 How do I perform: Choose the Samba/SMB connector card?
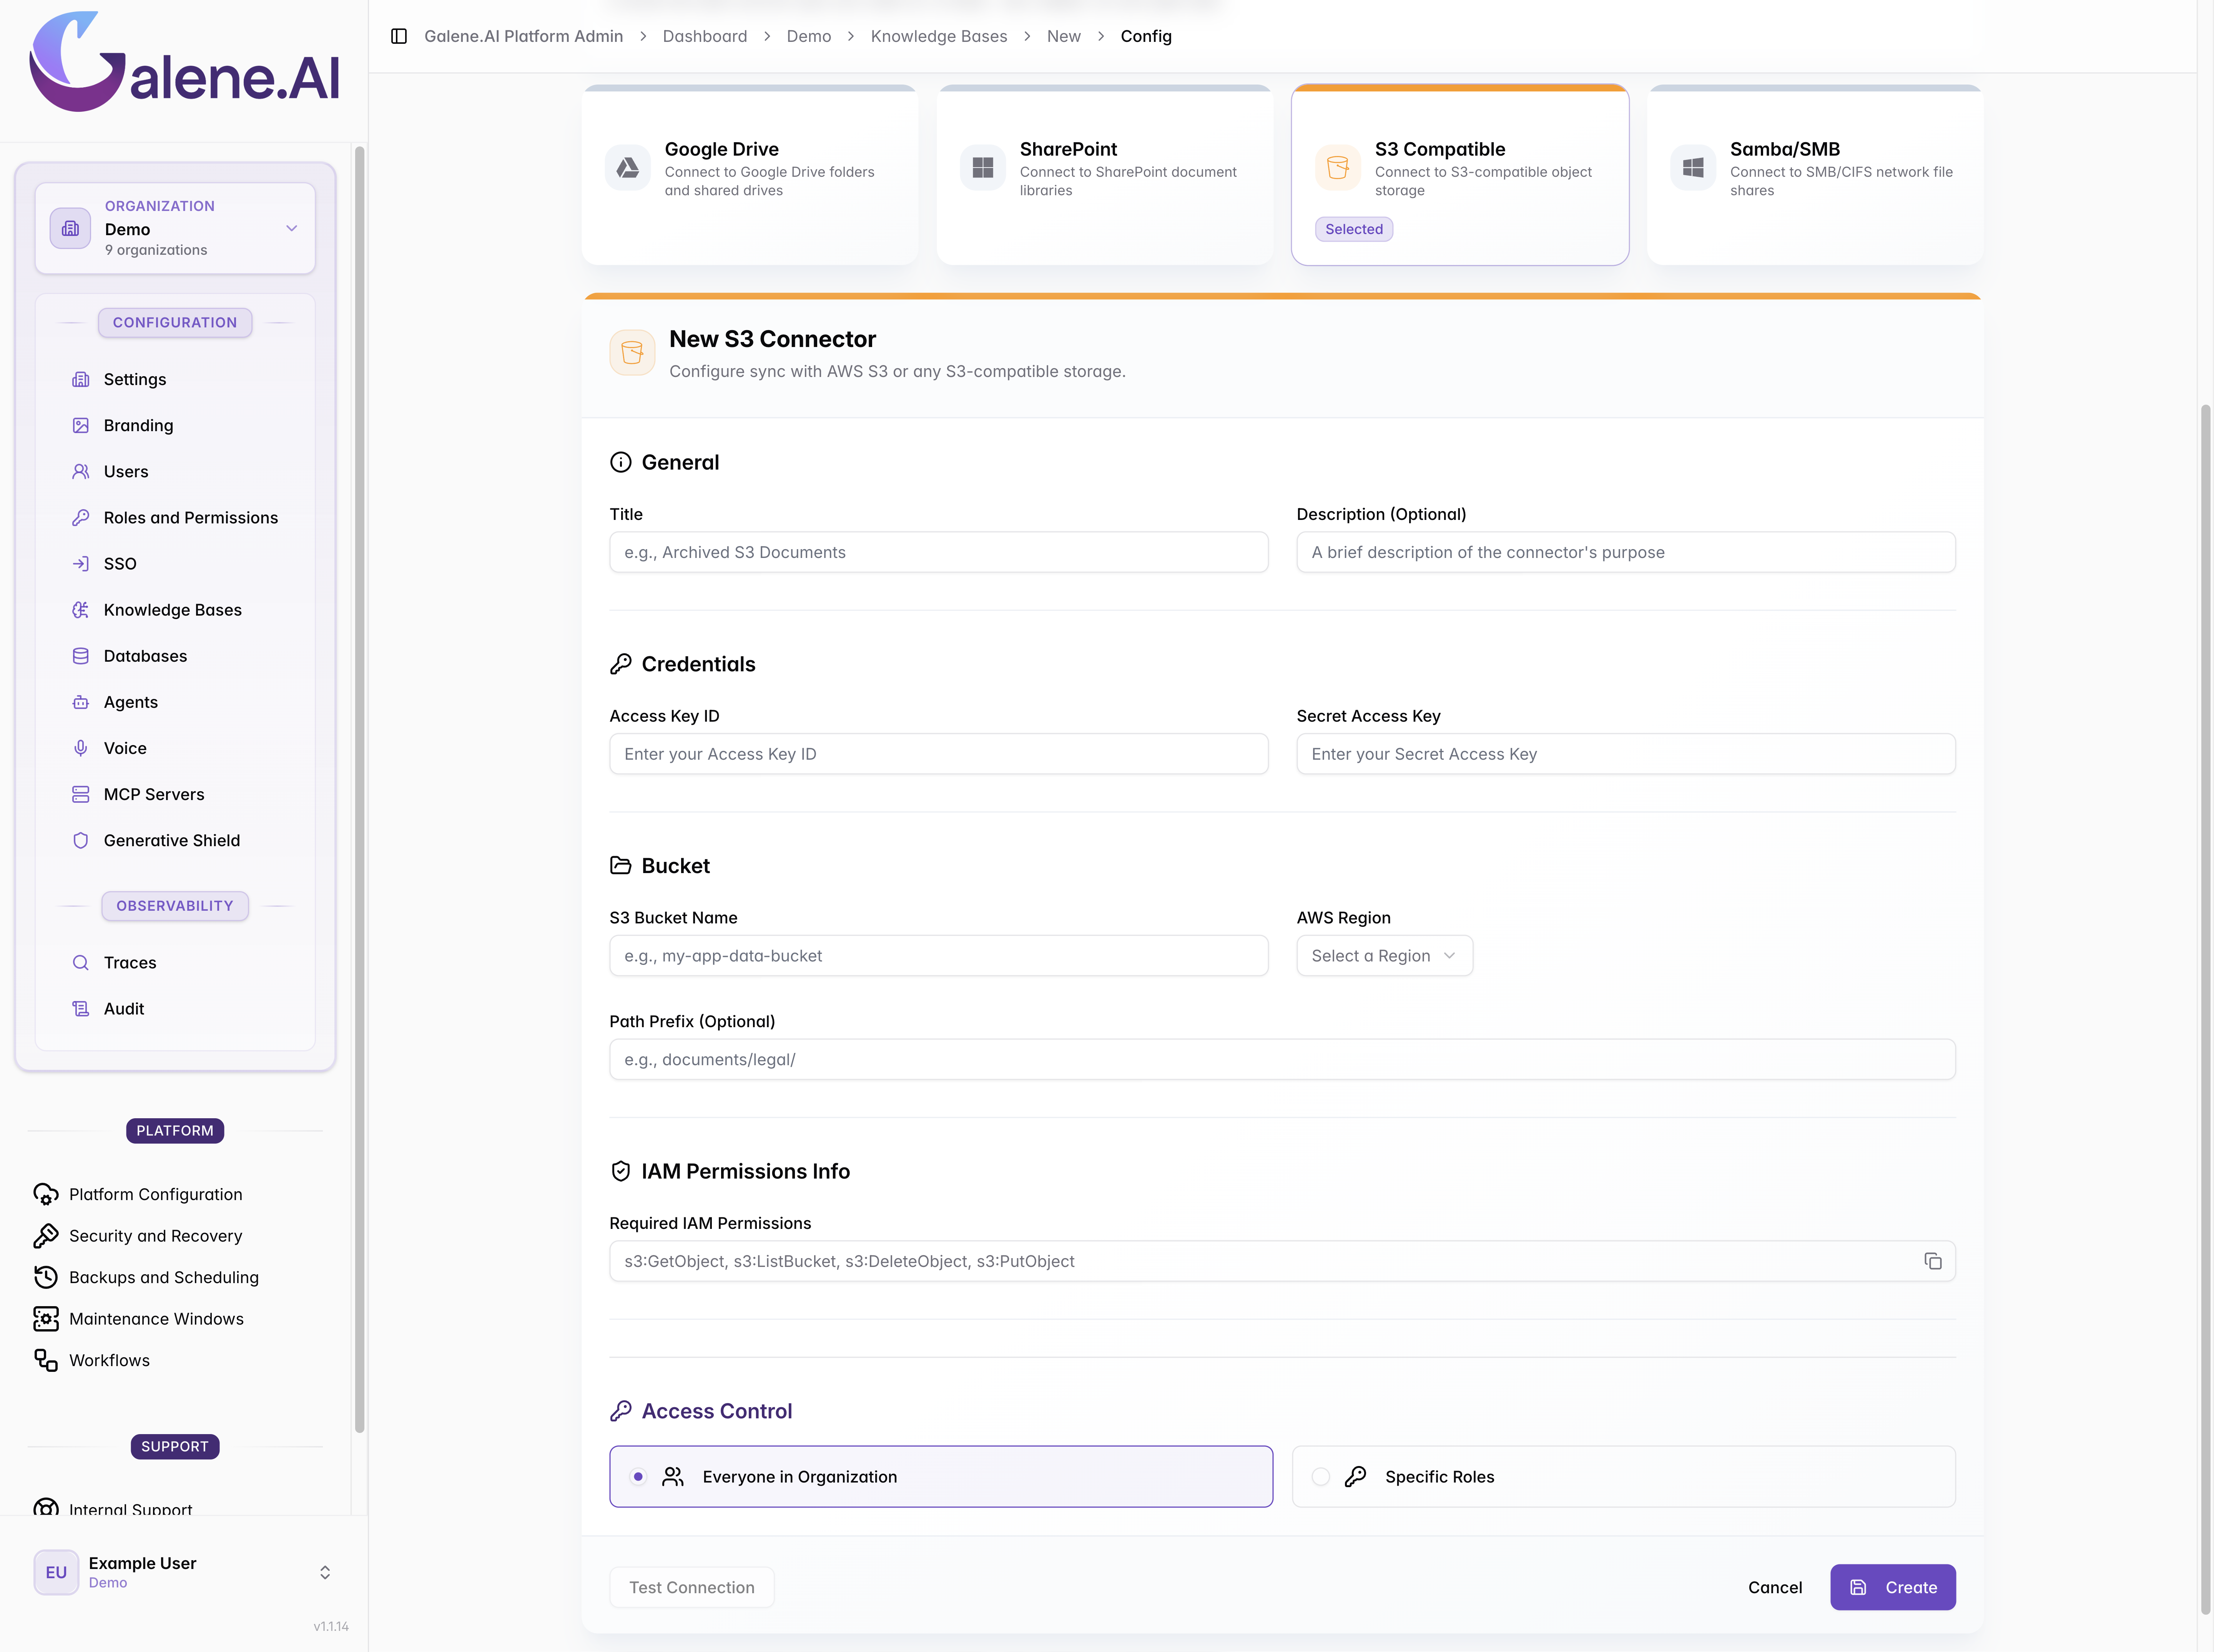(1815, 175)
